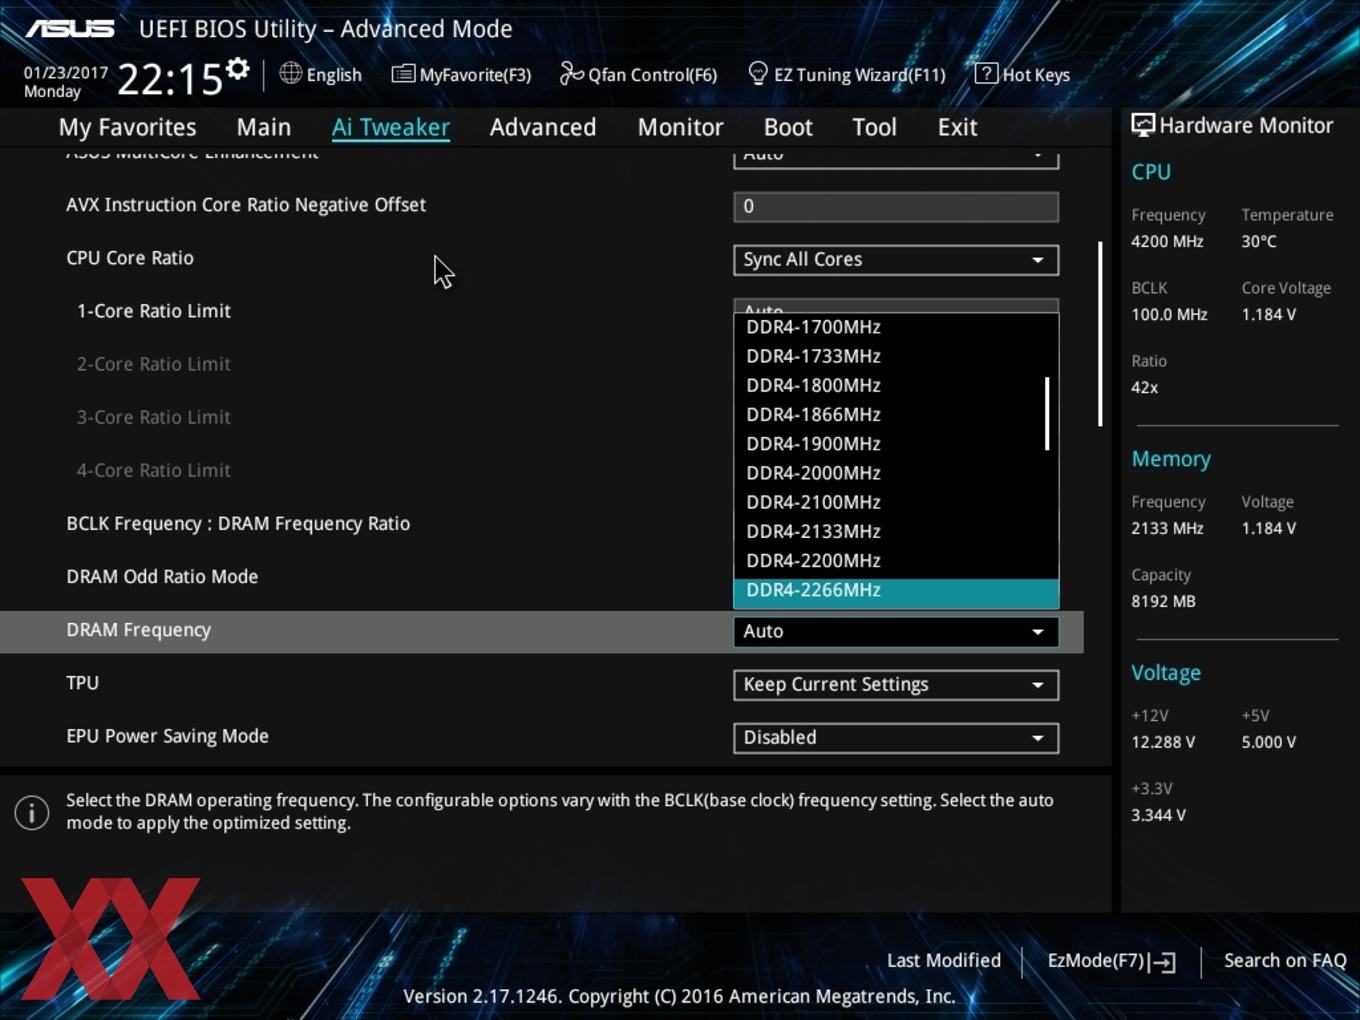Click Last Modified button
Viewport: 1360px width, 1020px height.
tap(943, 961)
